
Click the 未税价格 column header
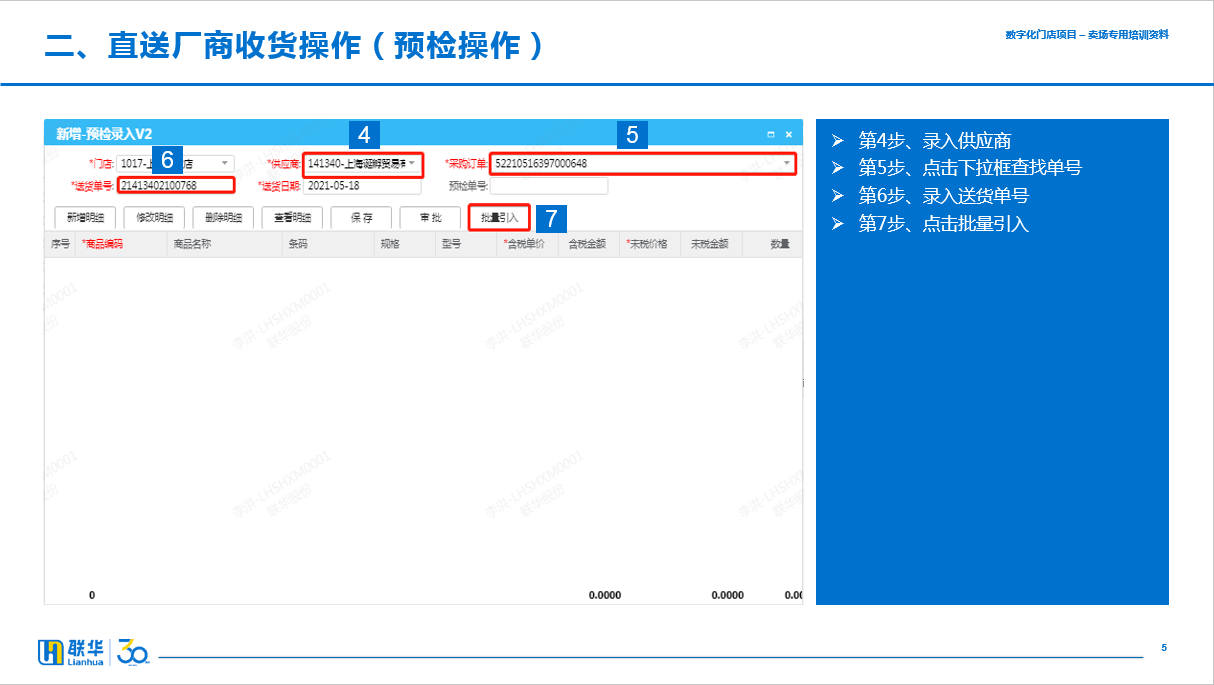(649, 244)
